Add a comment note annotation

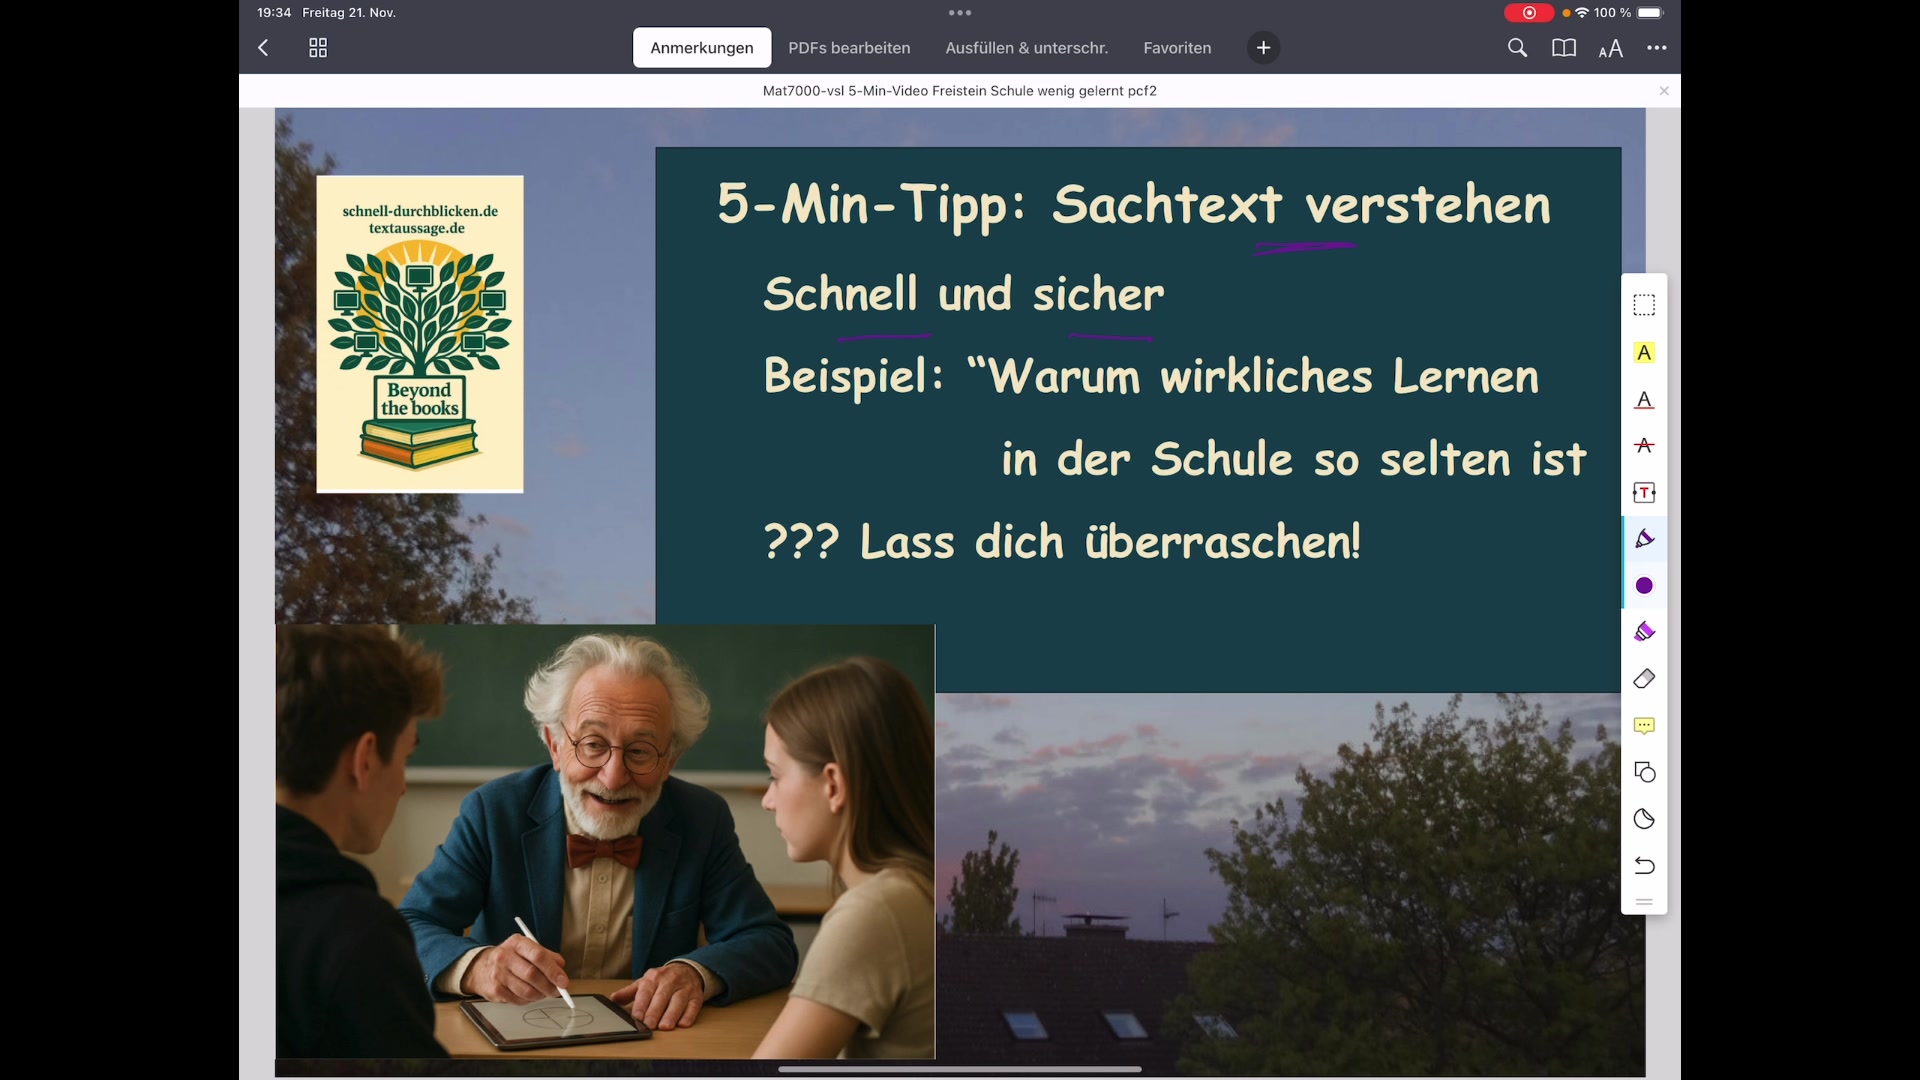pos(1644,725)
